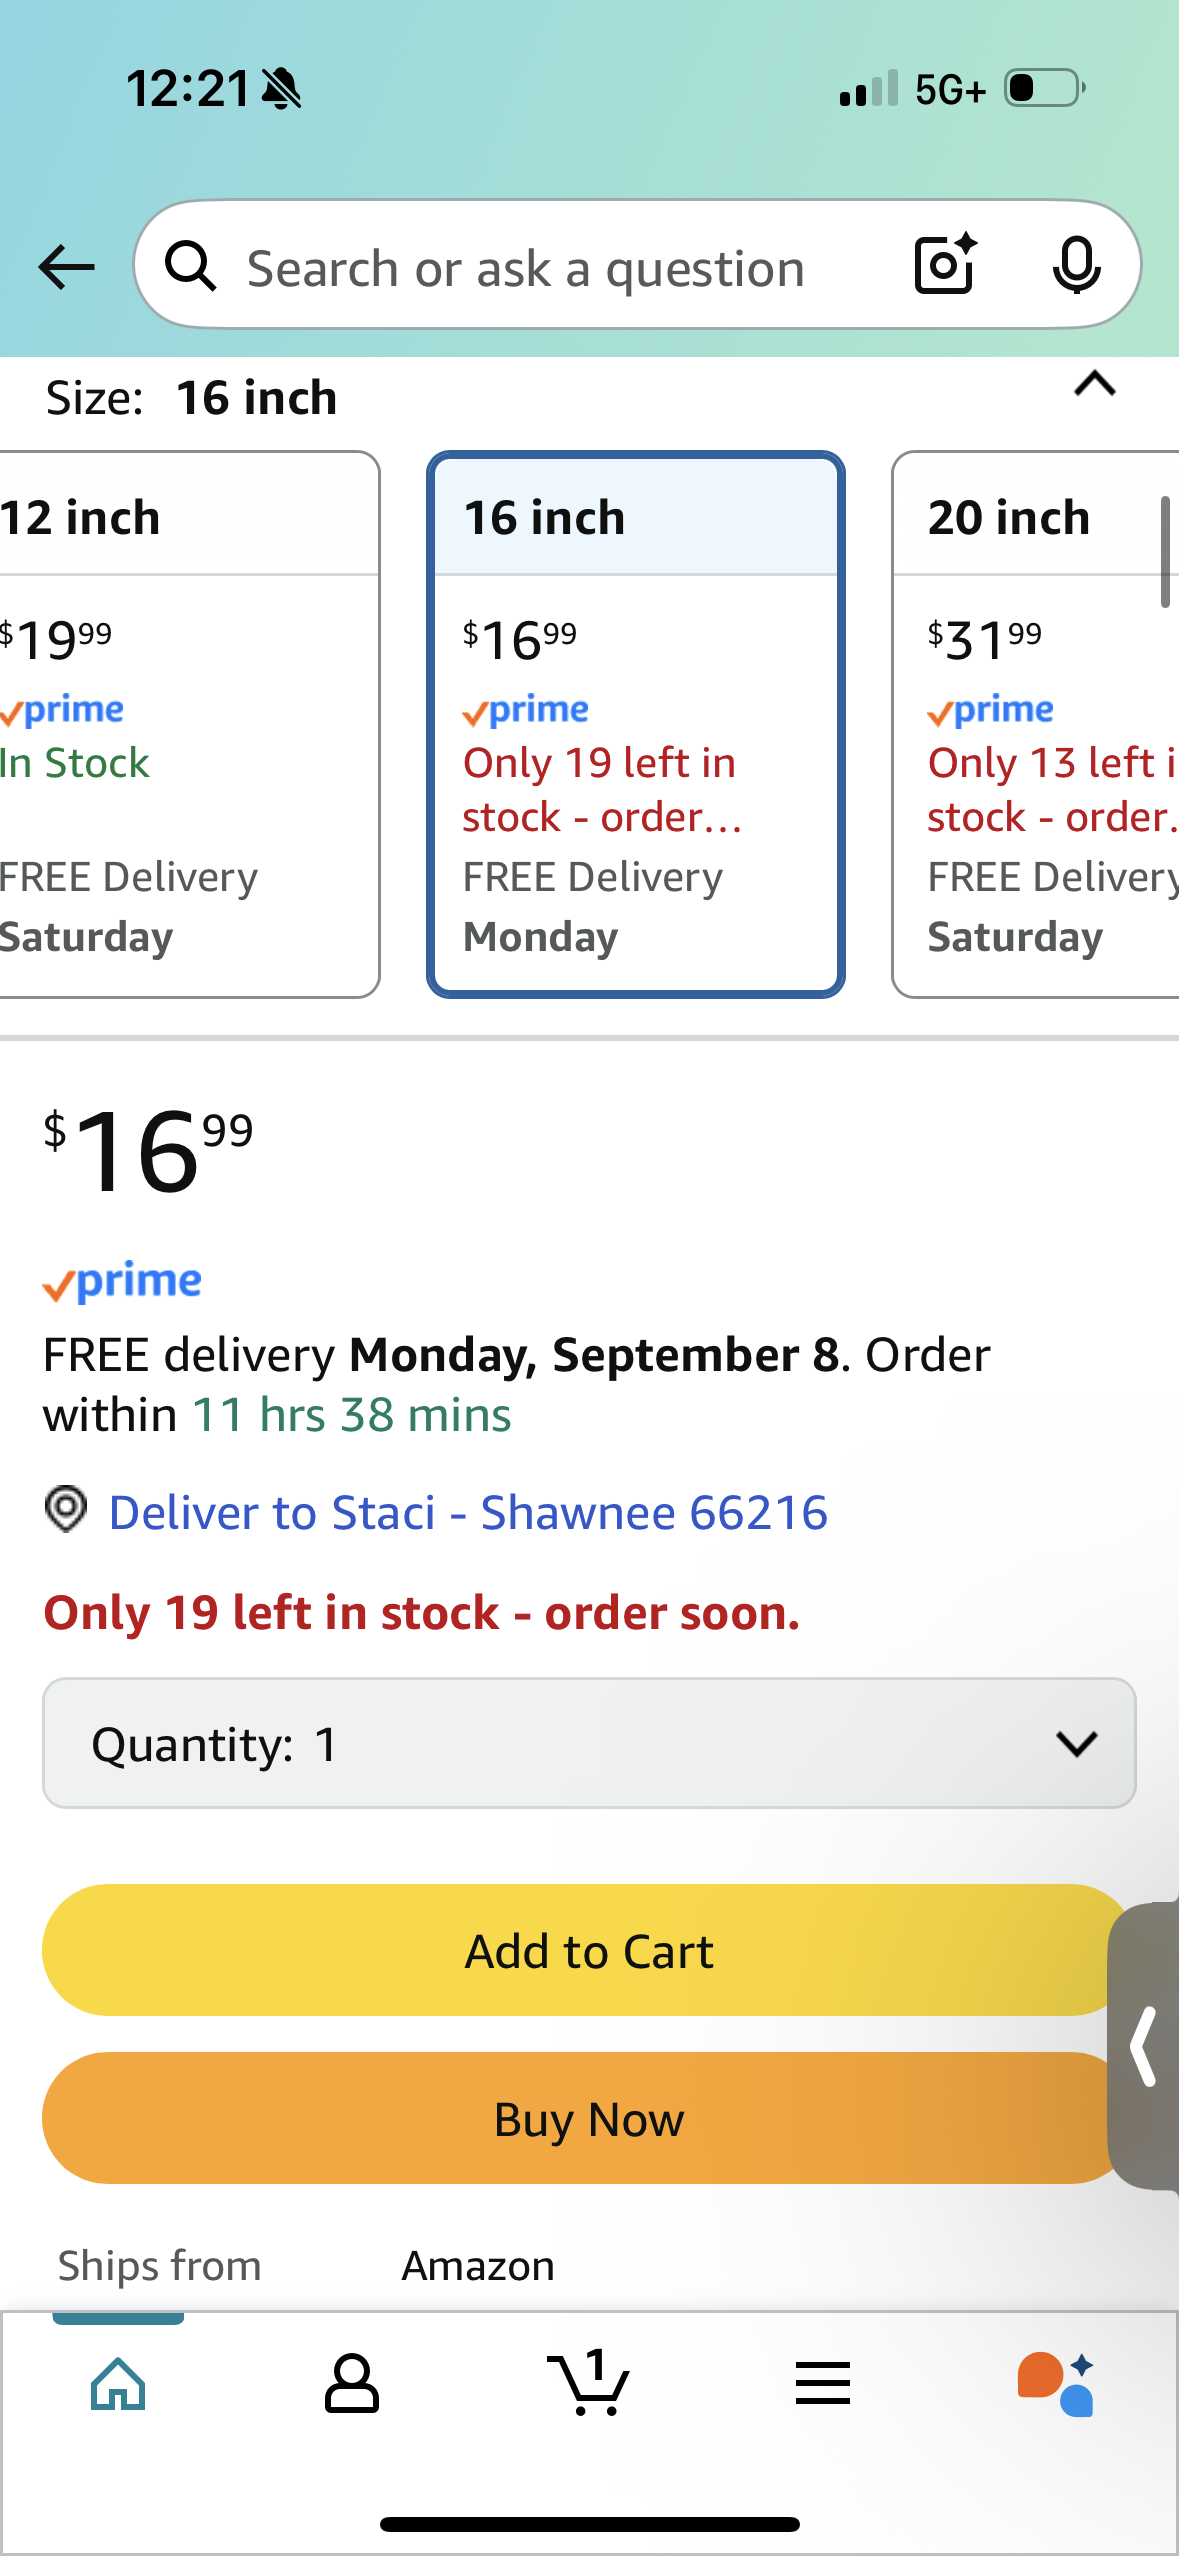
Task: Open hamburger menu icon
Action: pos(823,2384)
